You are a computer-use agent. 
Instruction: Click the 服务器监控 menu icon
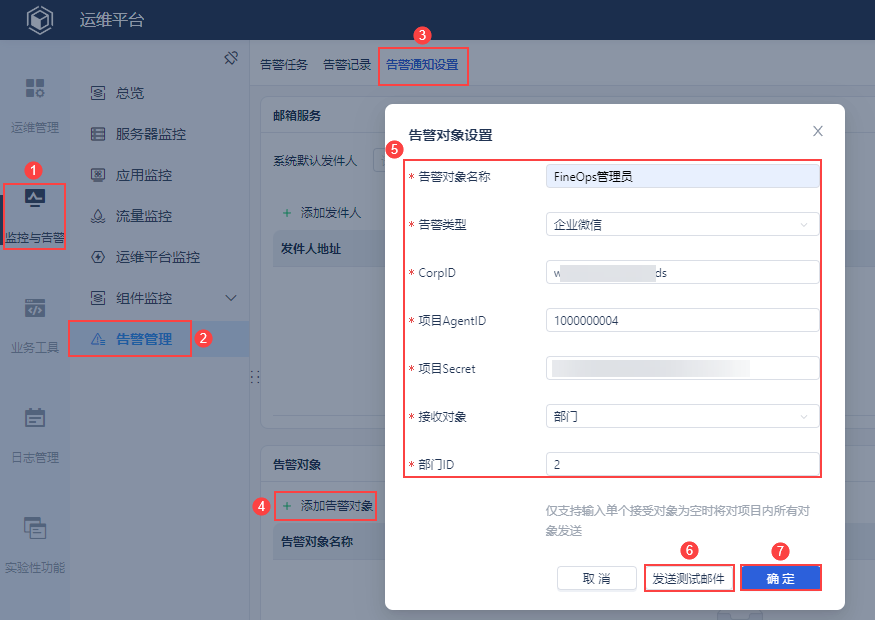98,134
